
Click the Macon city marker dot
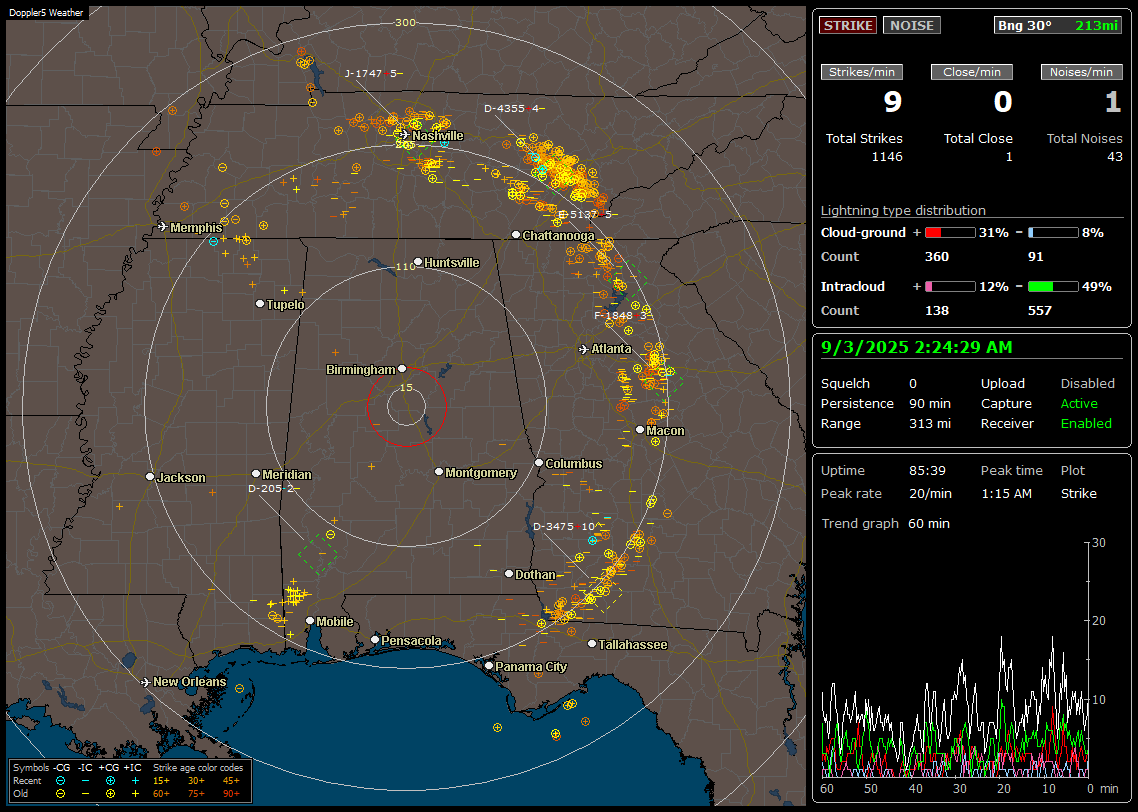[640, 430]
